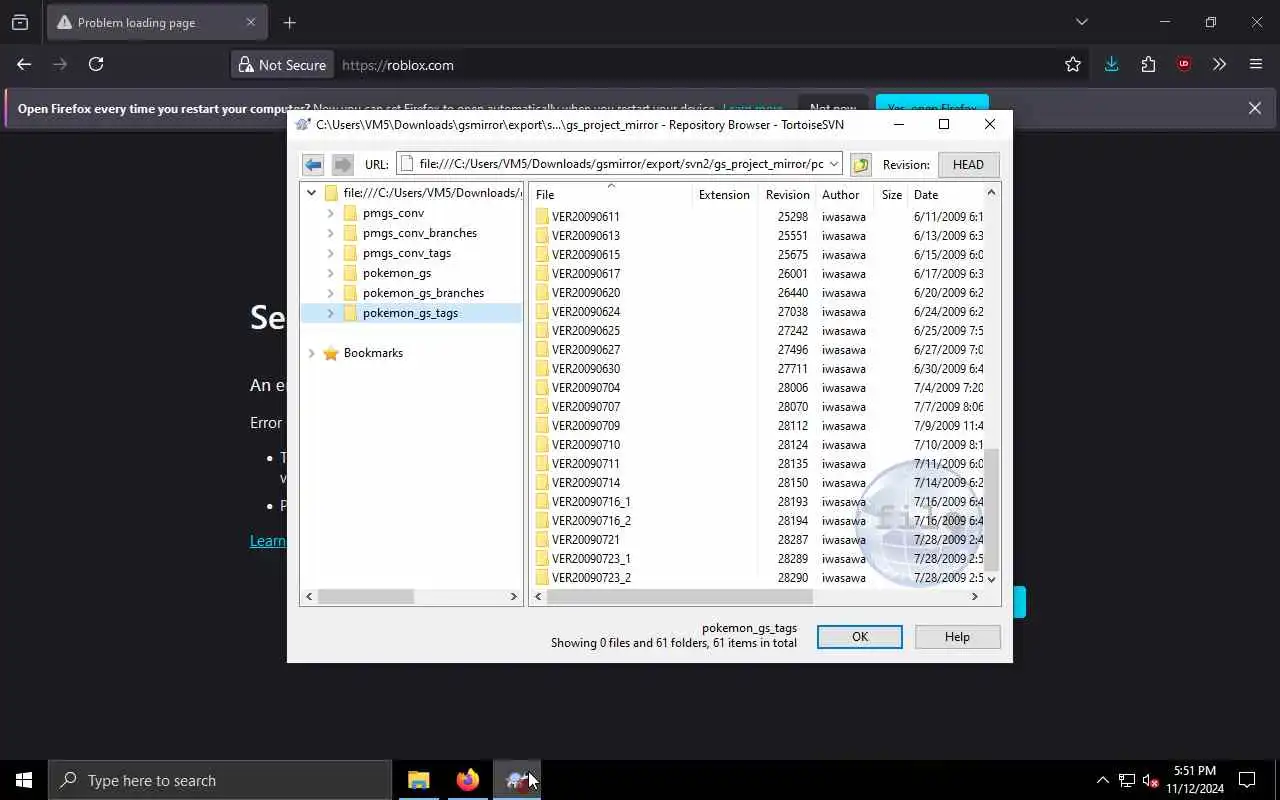Click the HEAD revision button
Screen dimensions: 1280x800
968,164
